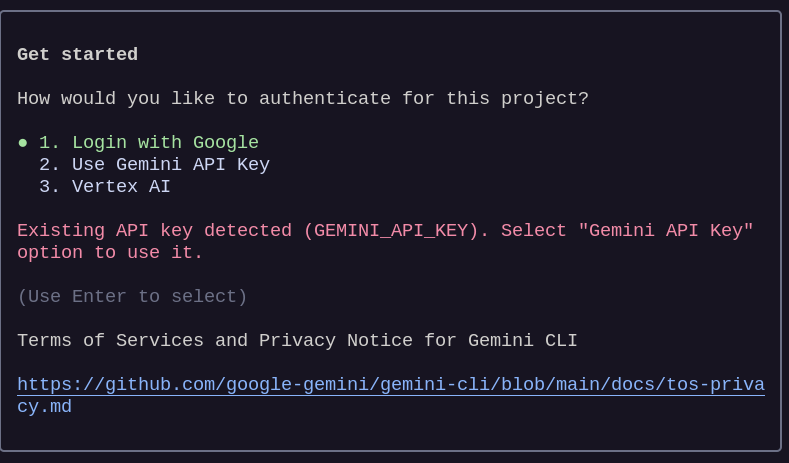Click the number 2. before Use Gemini
Screen dimensions: 789x463
(49, 165)
